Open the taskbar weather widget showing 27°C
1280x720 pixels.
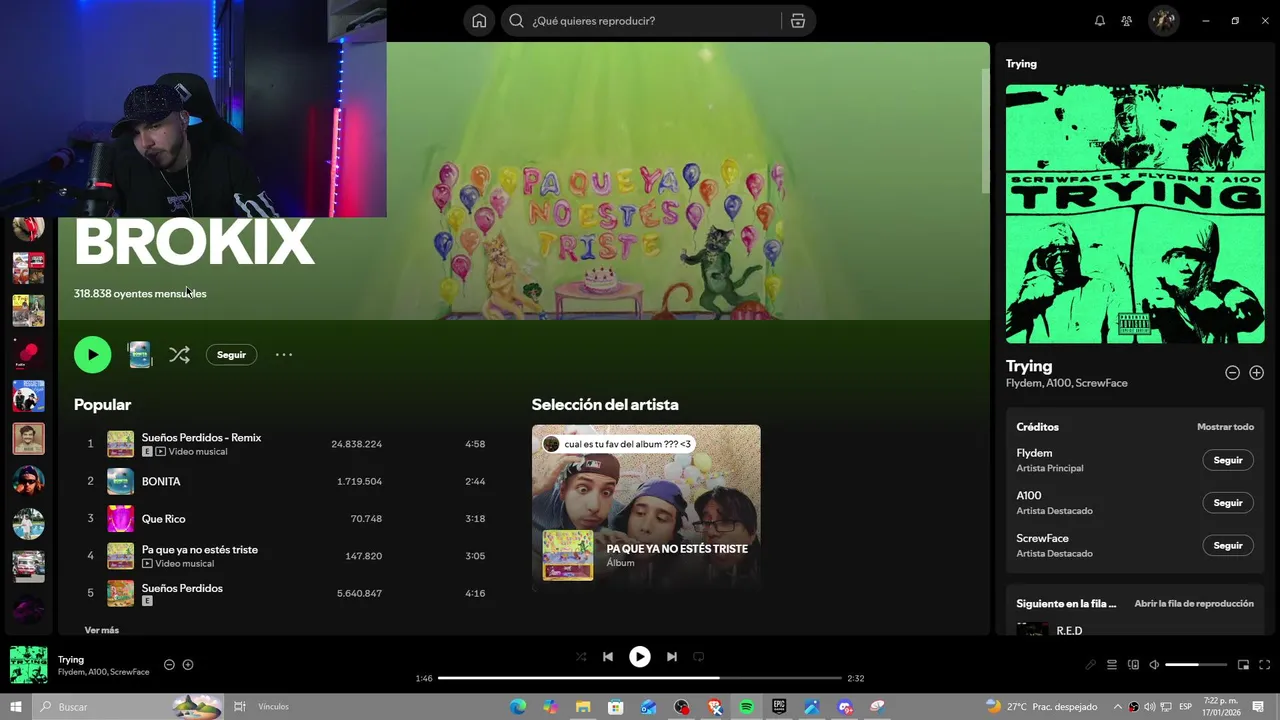[1041, 707]
